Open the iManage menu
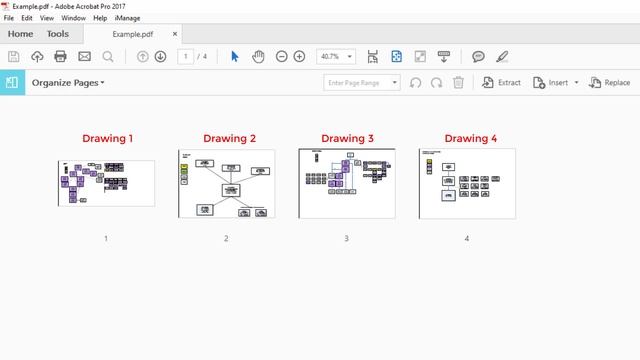This screenshot has height=360, width=640. pyautogui.click(x=127, y=18)
